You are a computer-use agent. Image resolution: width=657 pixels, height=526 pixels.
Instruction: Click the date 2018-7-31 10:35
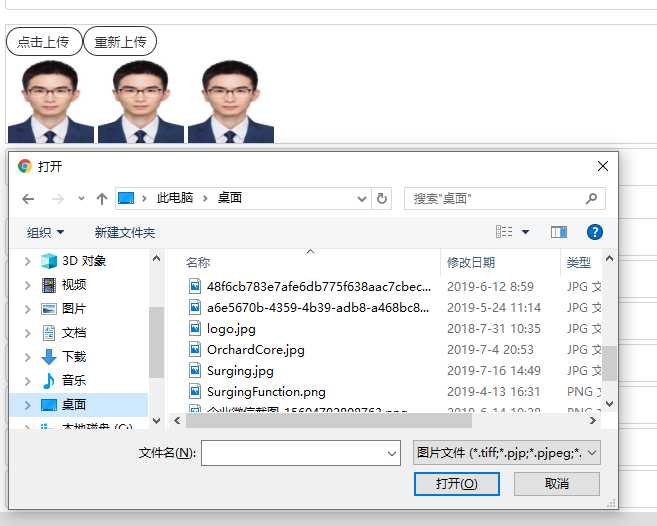coord(494,329)
